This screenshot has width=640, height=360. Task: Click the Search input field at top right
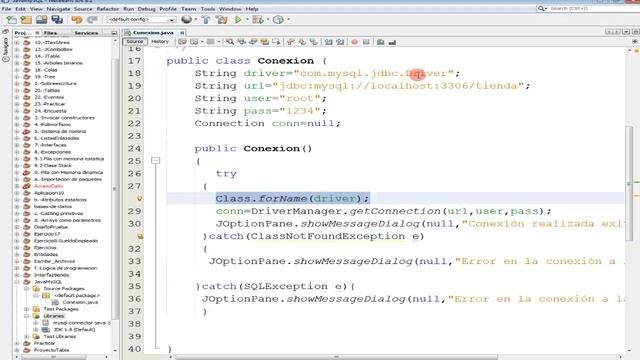(593, 9)
